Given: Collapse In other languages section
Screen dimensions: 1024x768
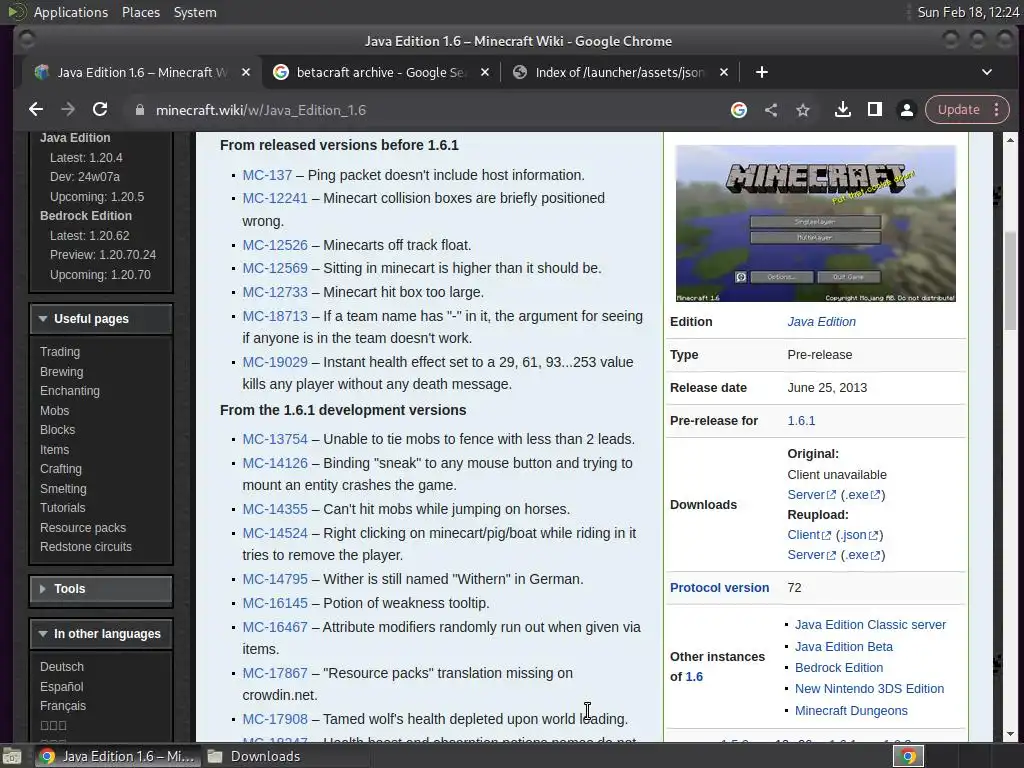Looking at the screenshot, I should pyautogui.click(x=101, y=634).
